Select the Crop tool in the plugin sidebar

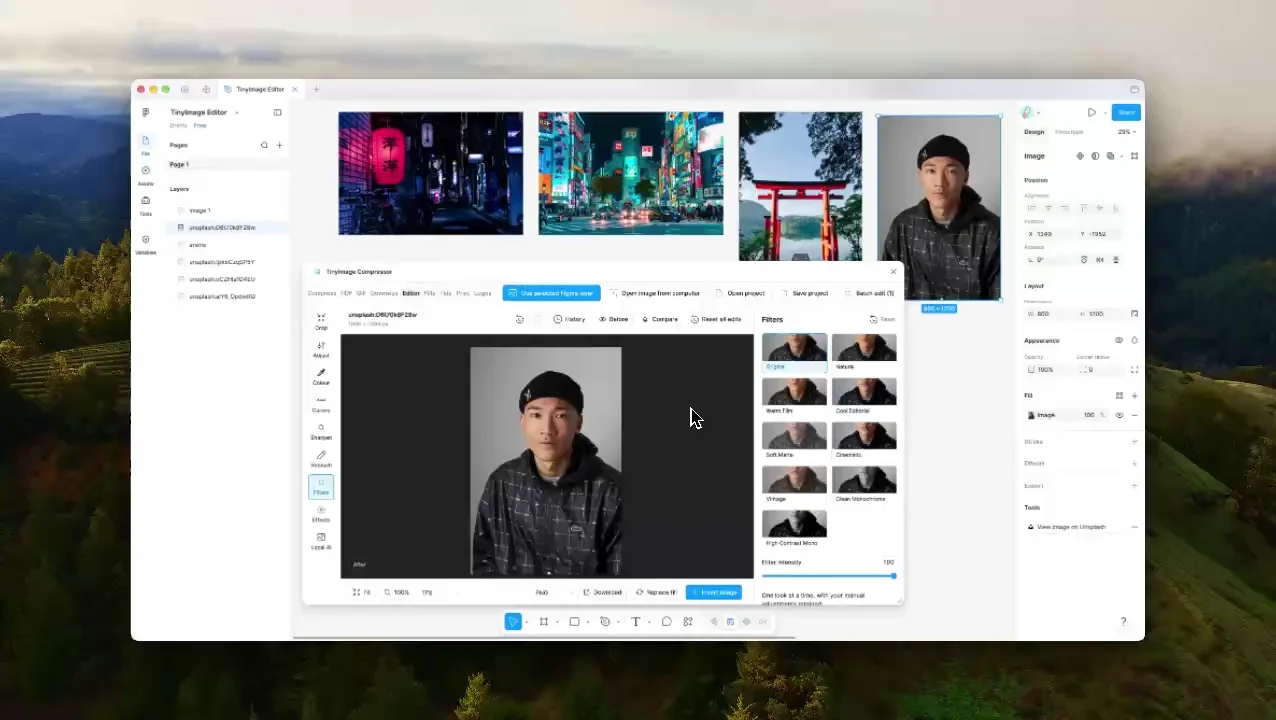[x=321, y=321]
